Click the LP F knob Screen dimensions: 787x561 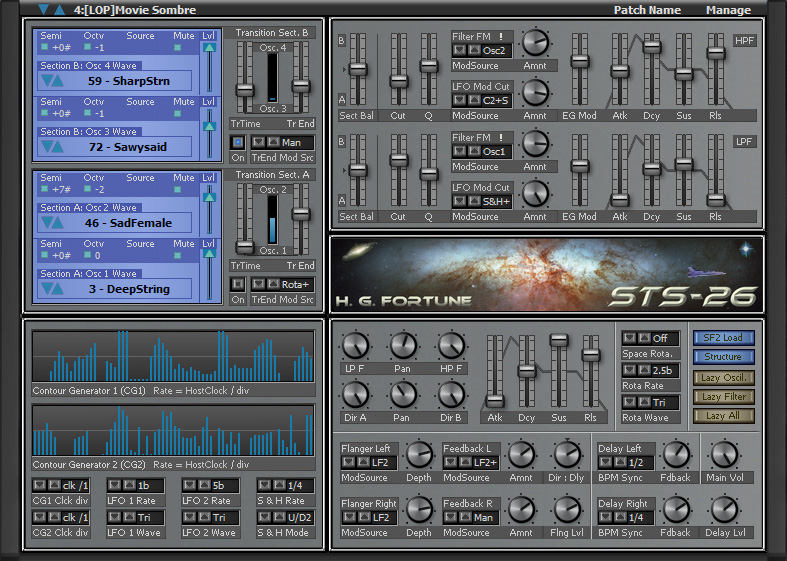355,346
